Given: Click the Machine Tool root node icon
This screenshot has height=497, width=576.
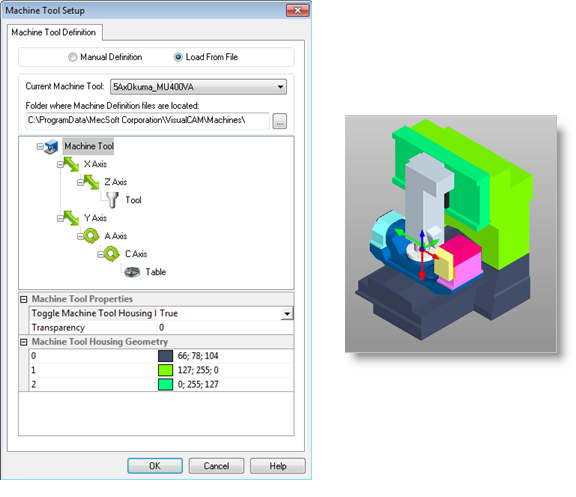Looking at the screenshot, I should 51,147.
